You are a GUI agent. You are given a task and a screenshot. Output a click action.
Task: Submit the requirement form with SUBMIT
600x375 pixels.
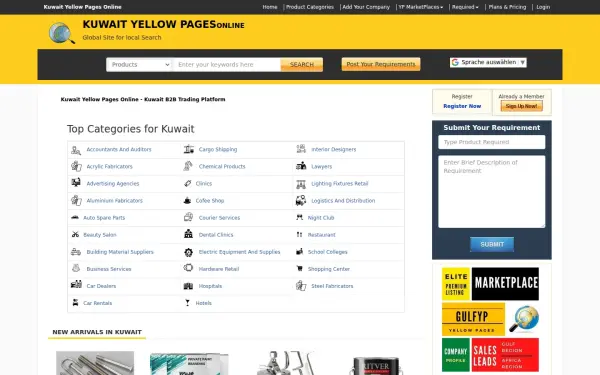tap(492, 244)
